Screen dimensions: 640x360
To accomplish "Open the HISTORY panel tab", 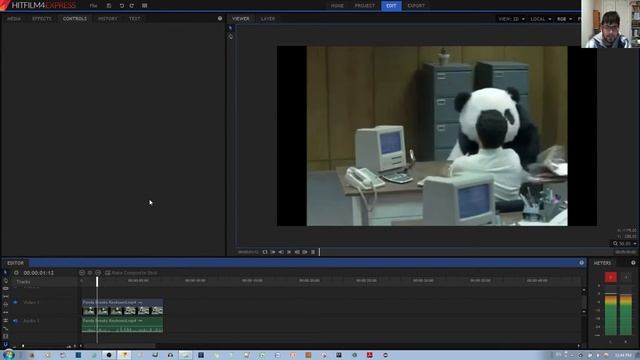I will (108, 19).
